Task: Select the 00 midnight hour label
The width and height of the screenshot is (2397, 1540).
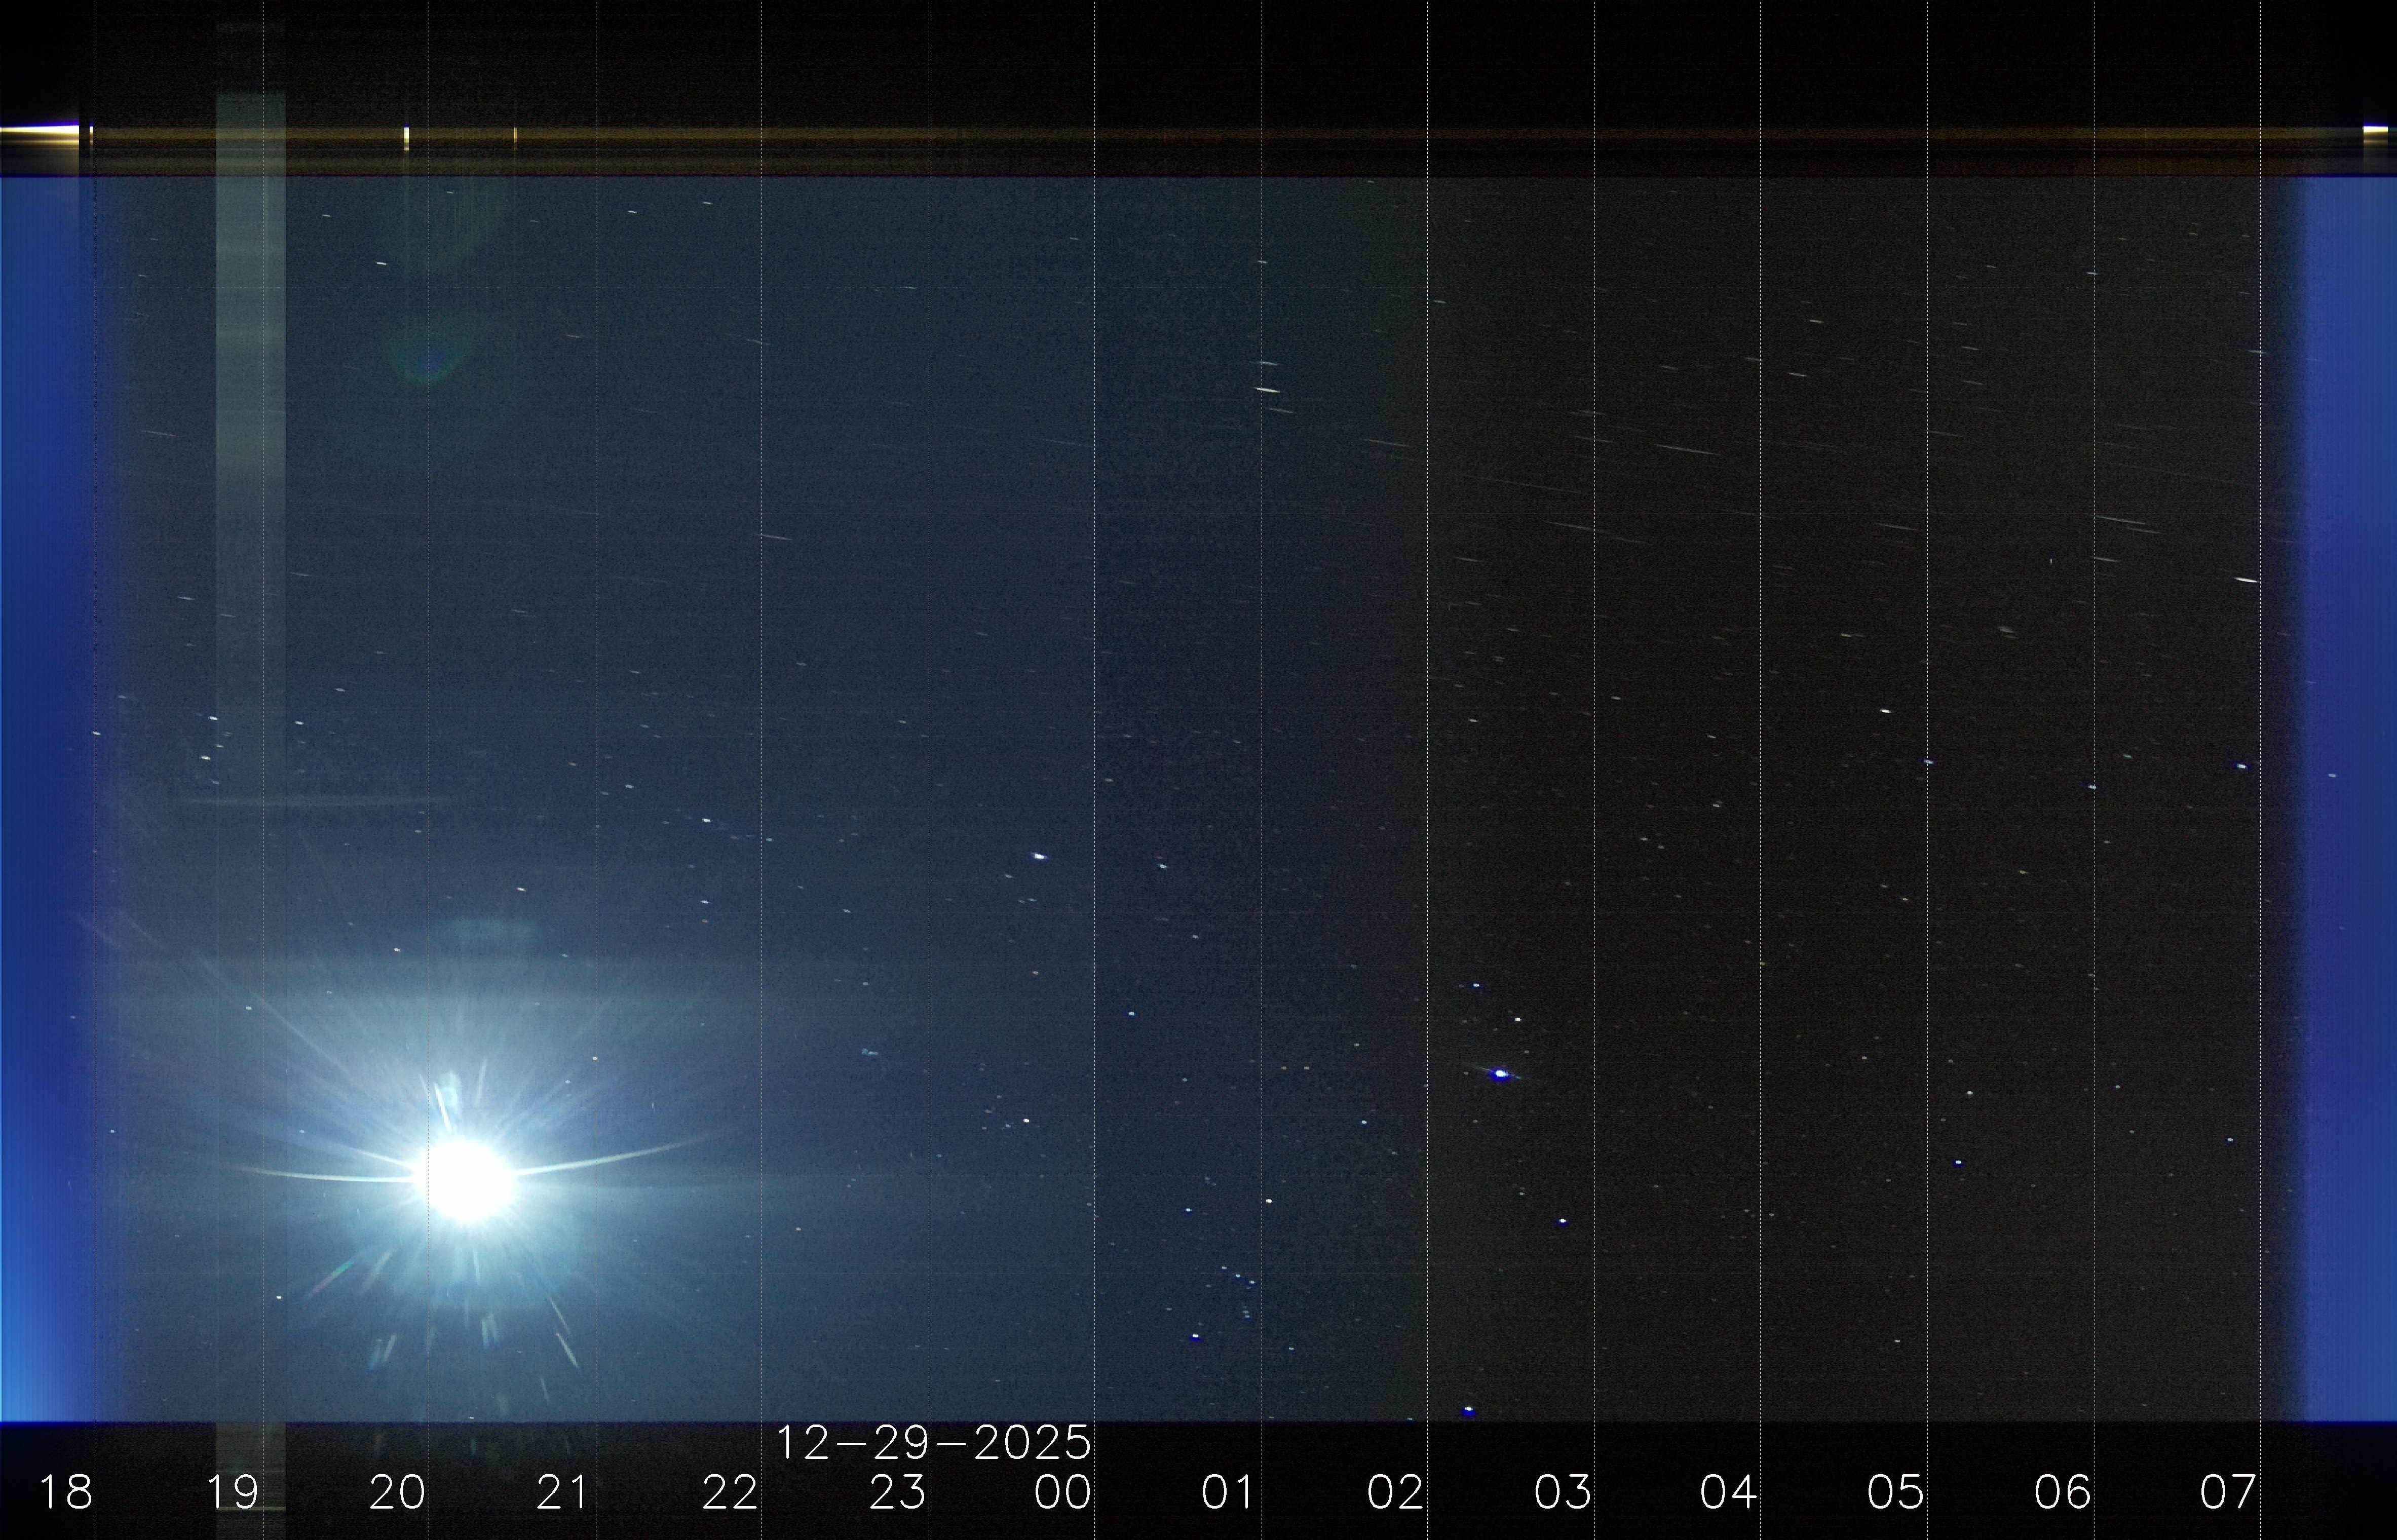Action: (x=1062, y=1493)
